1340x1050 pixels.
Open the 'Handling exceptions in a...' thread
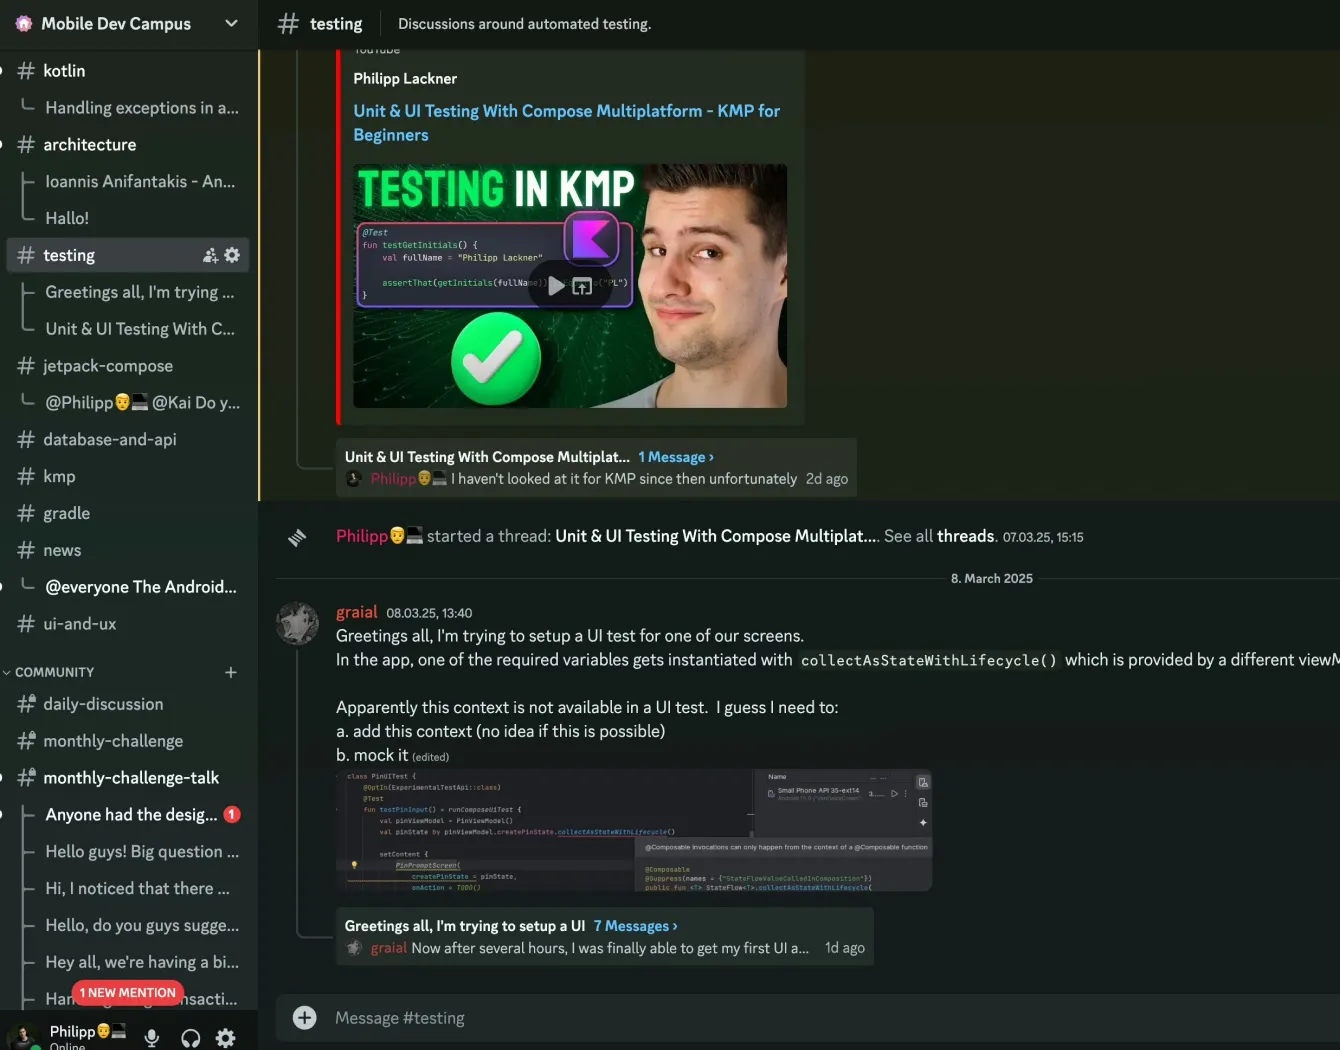(141, 108)
